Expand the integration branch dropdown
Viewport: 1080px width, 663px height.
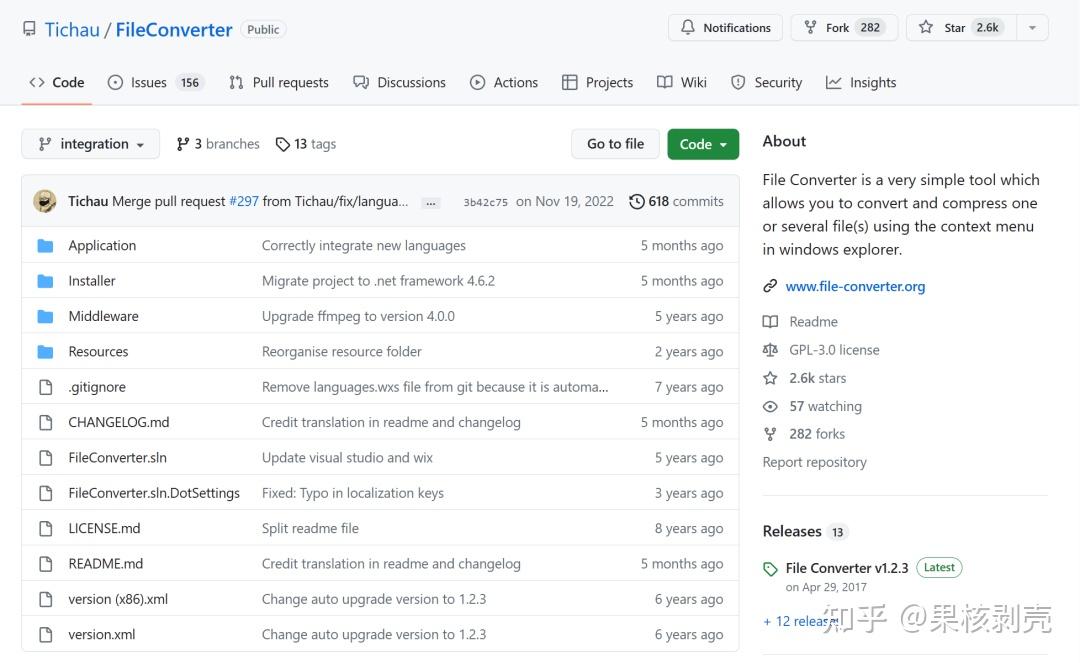coord(91,144)
